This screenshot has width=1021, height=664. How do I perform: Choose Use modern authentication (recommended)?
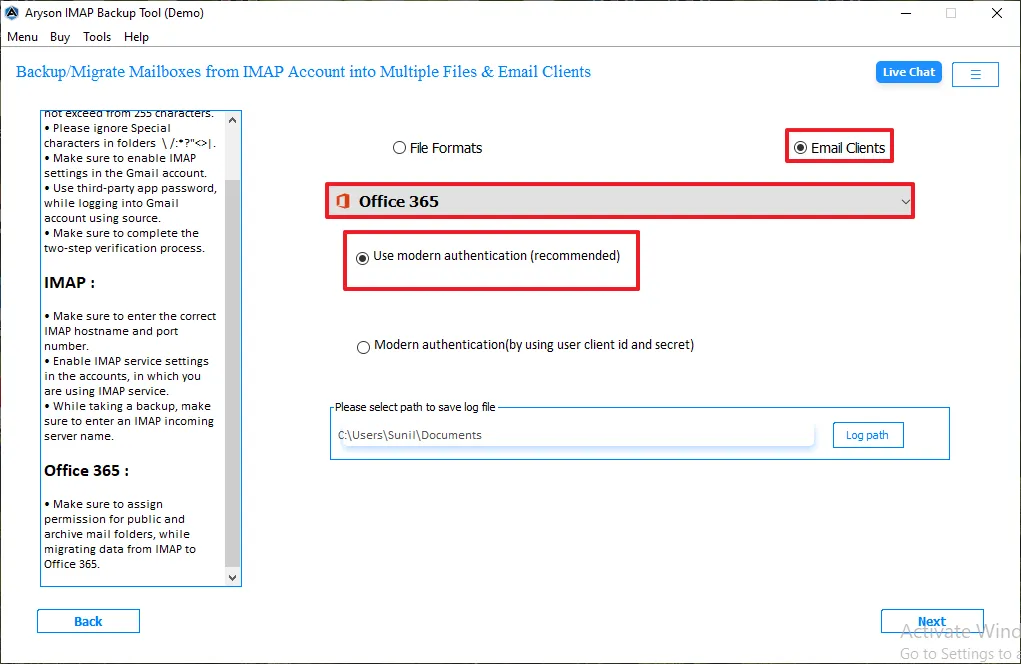point(488,256)
